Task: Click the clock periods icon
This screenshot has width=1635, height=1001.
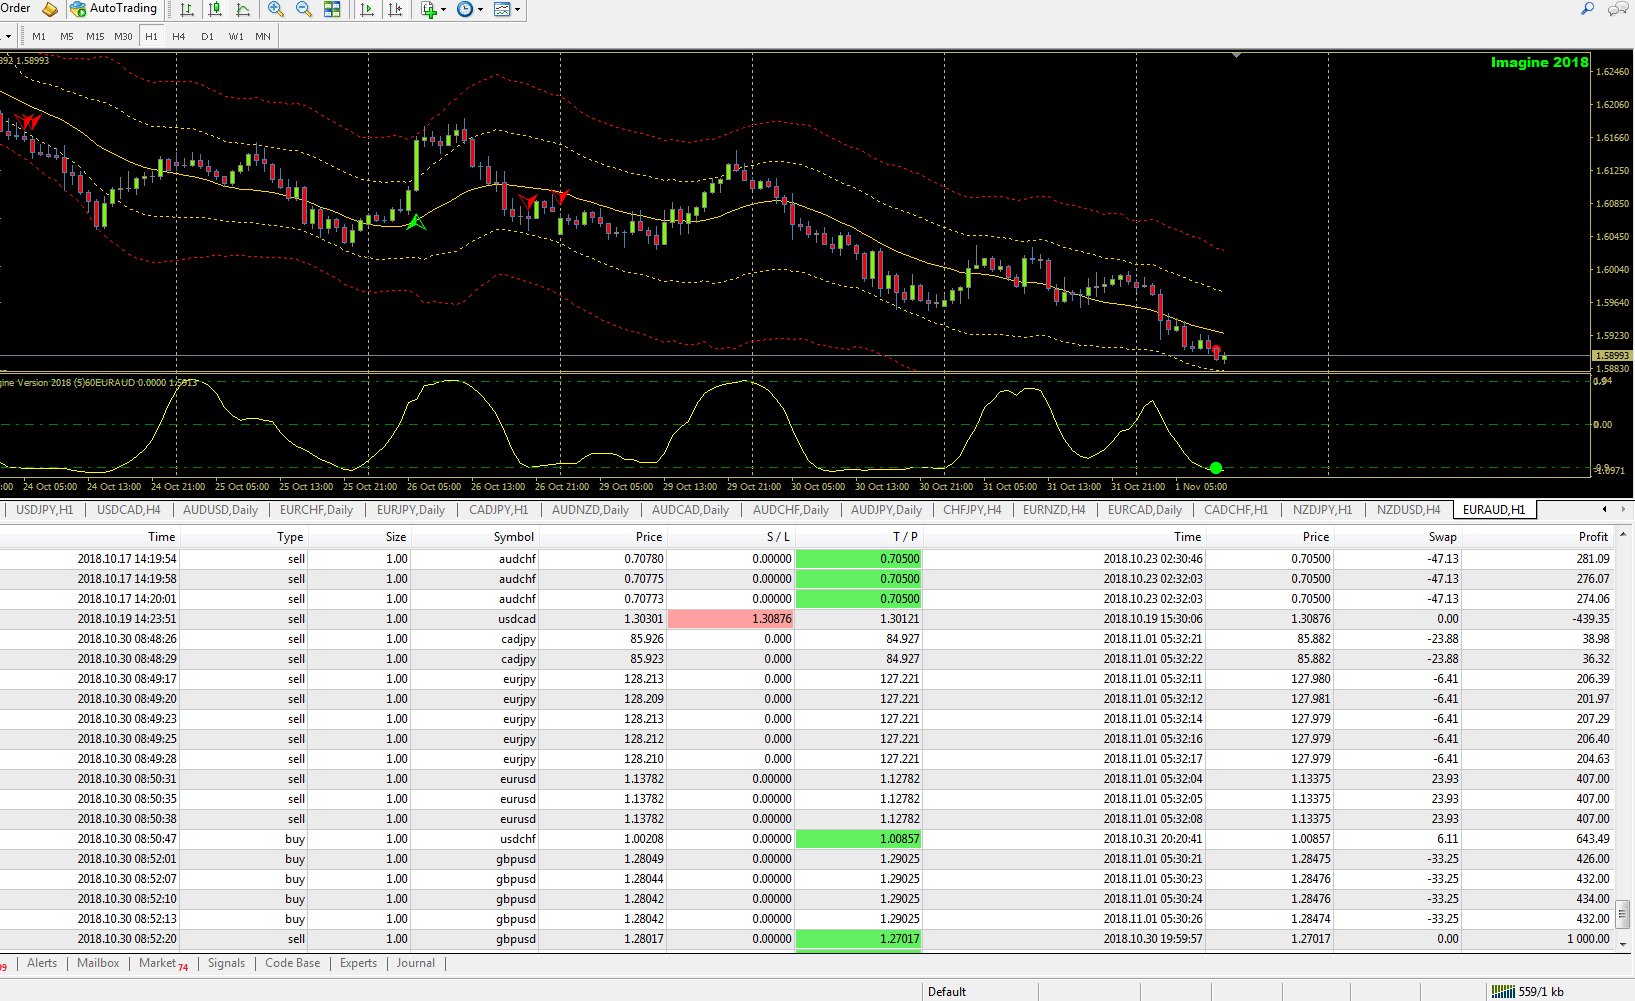Action: (465, 9)
